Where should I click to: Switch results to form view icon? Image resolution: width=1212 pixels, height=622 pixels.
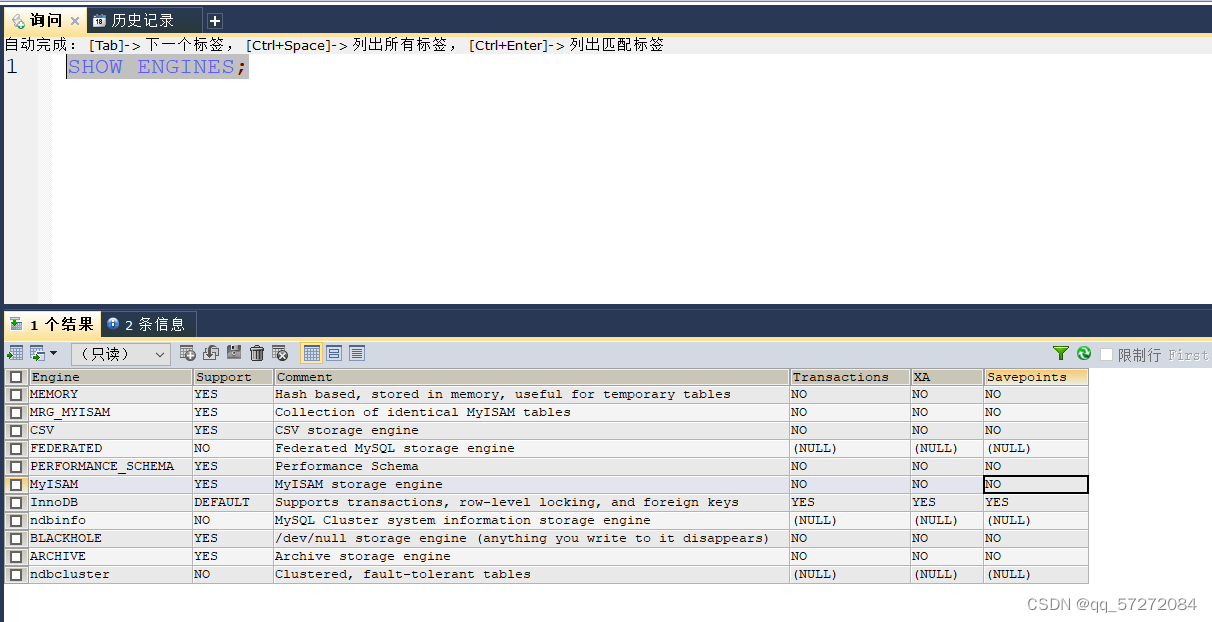click(335, 353)
